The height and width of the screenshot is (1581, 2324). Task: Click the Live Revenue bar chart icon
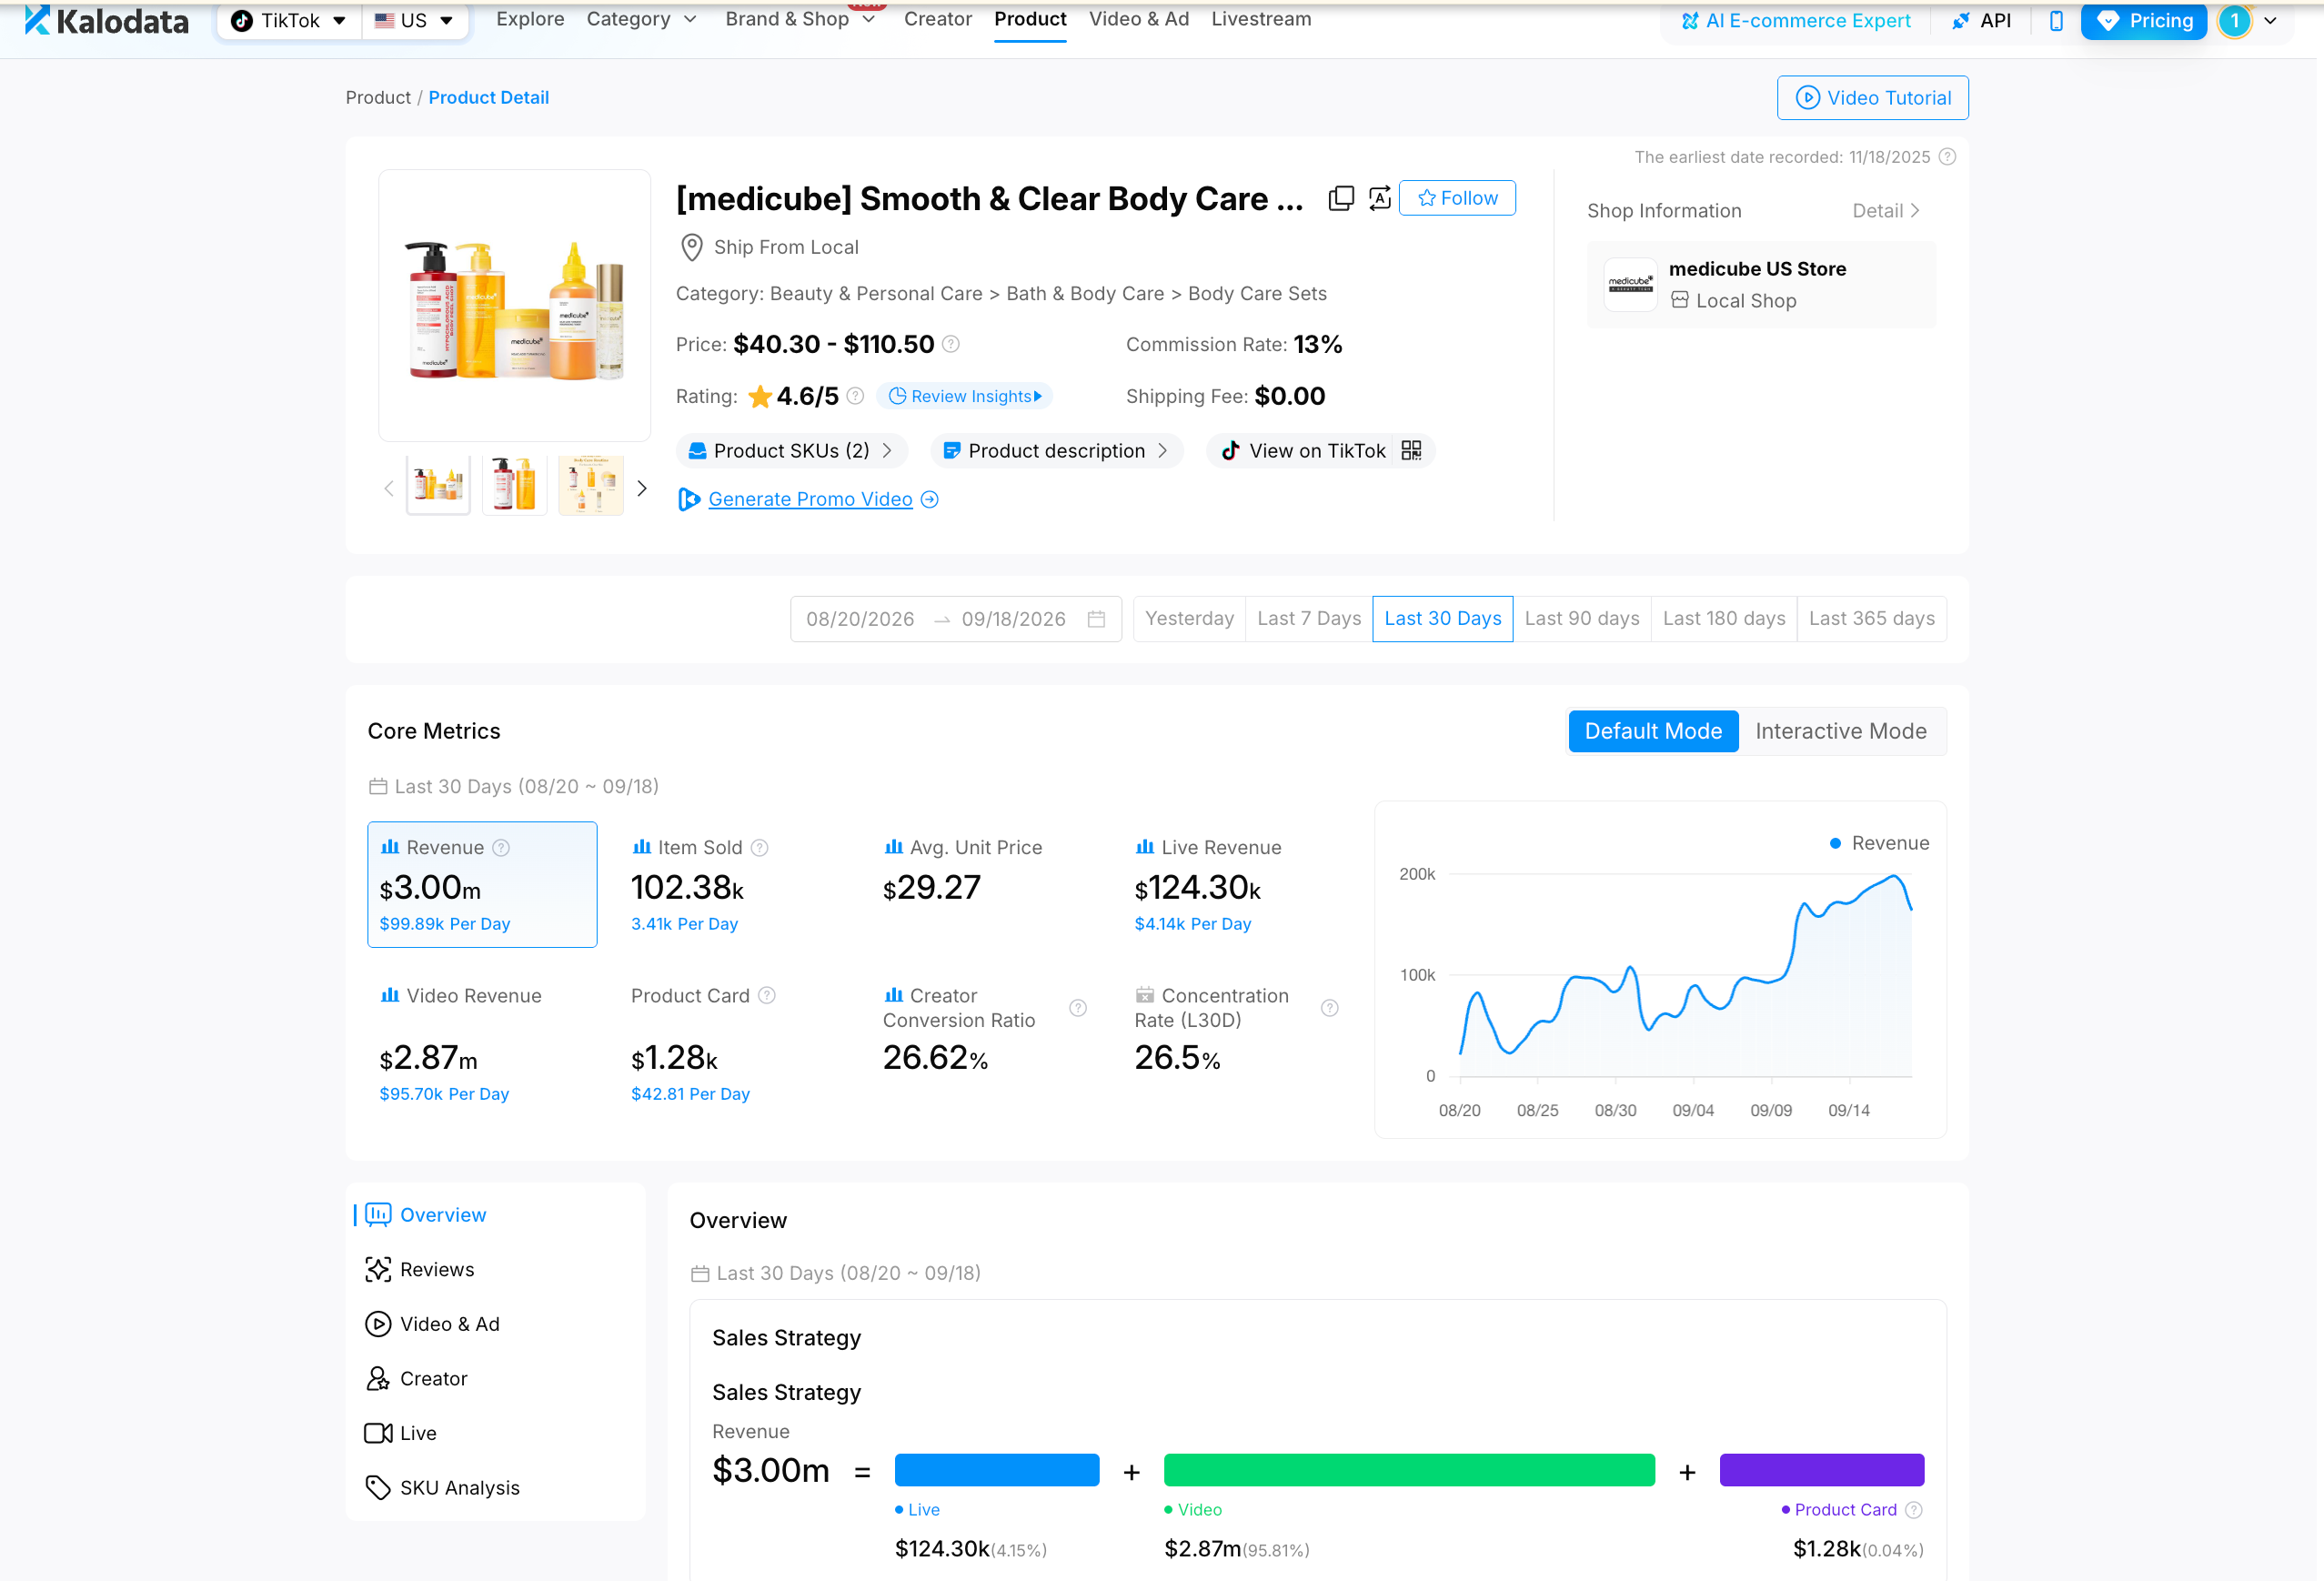[1144, 847]
